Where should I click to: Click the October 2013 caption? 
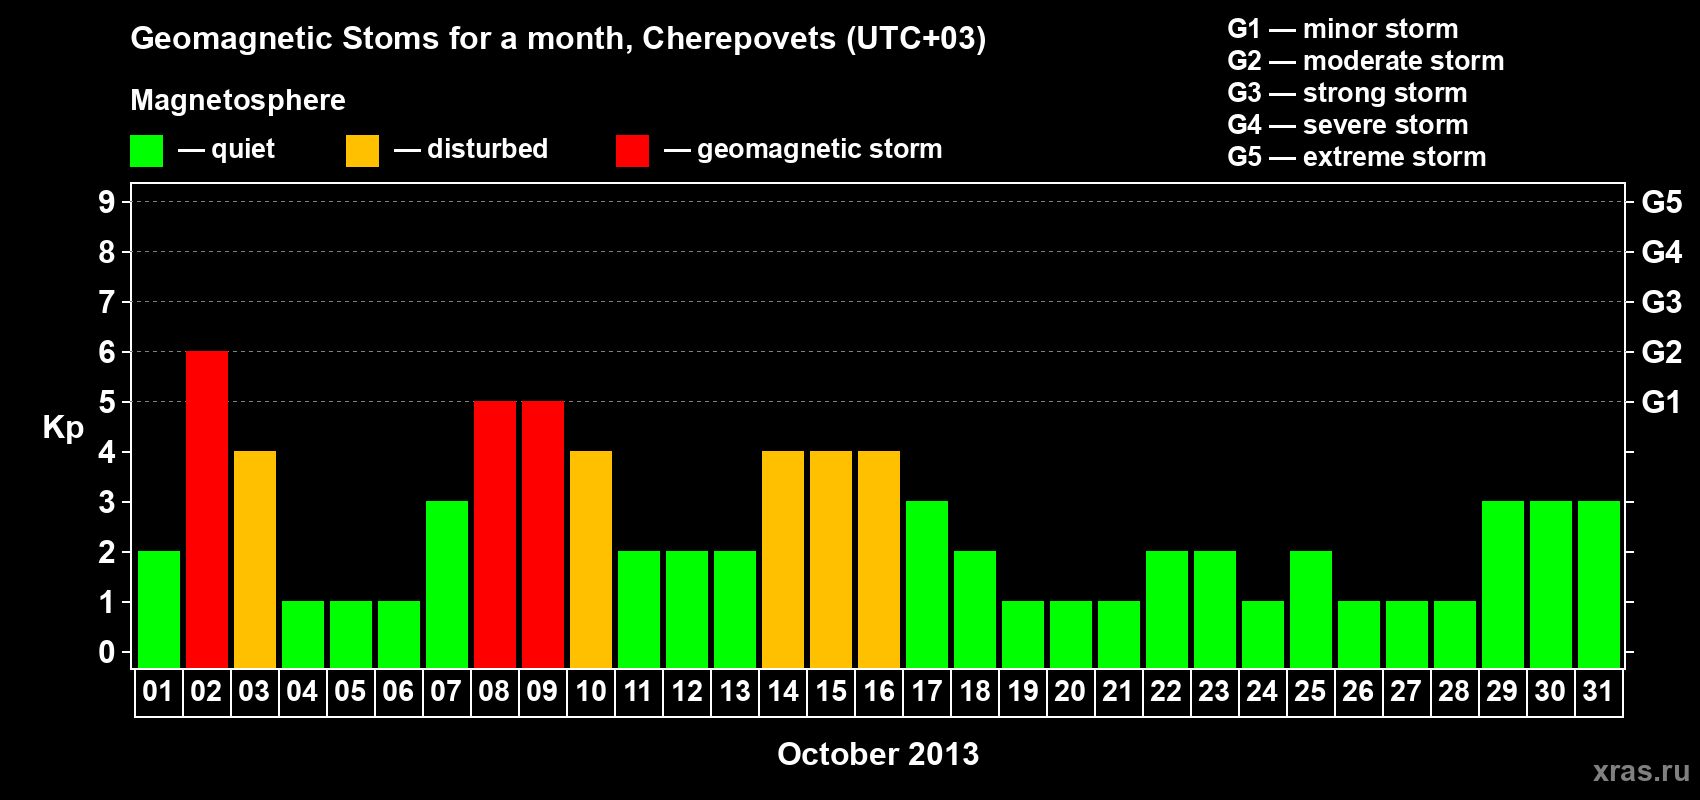tap(878, 754)
